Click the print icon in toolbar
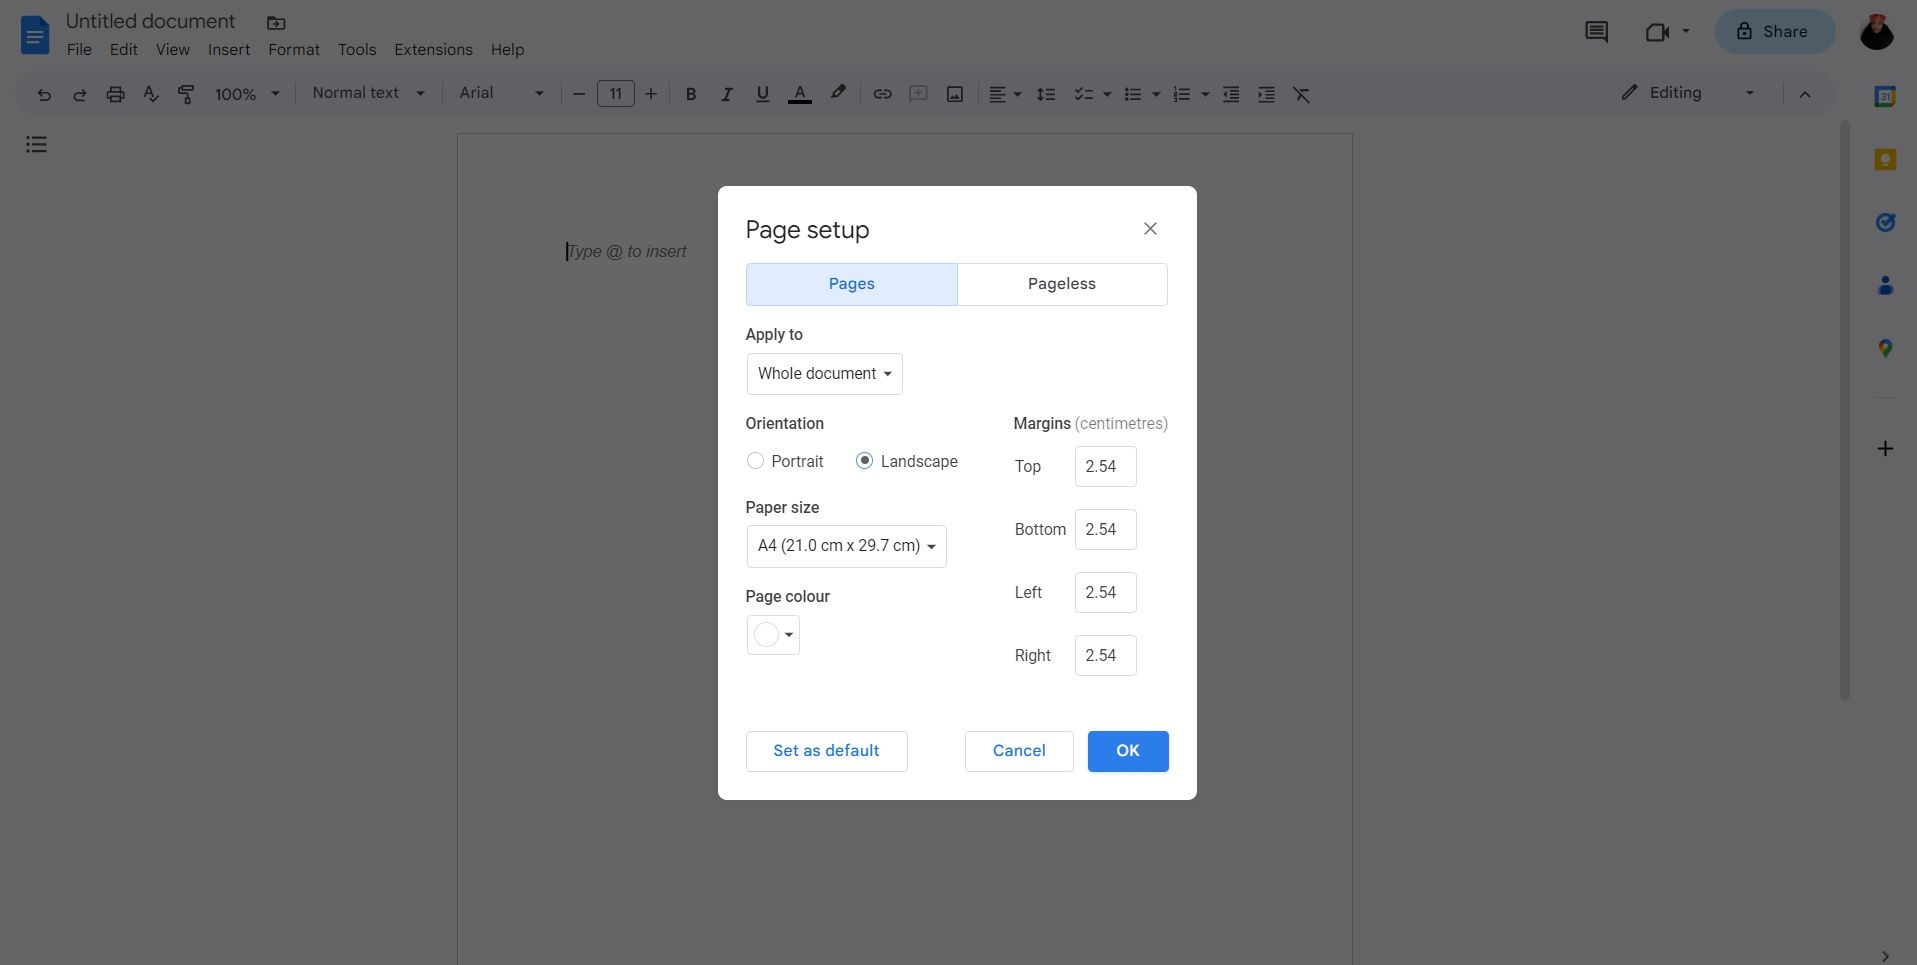This screenshot has height=965, width=1917. pyautogui.click(x=115, y=94)
